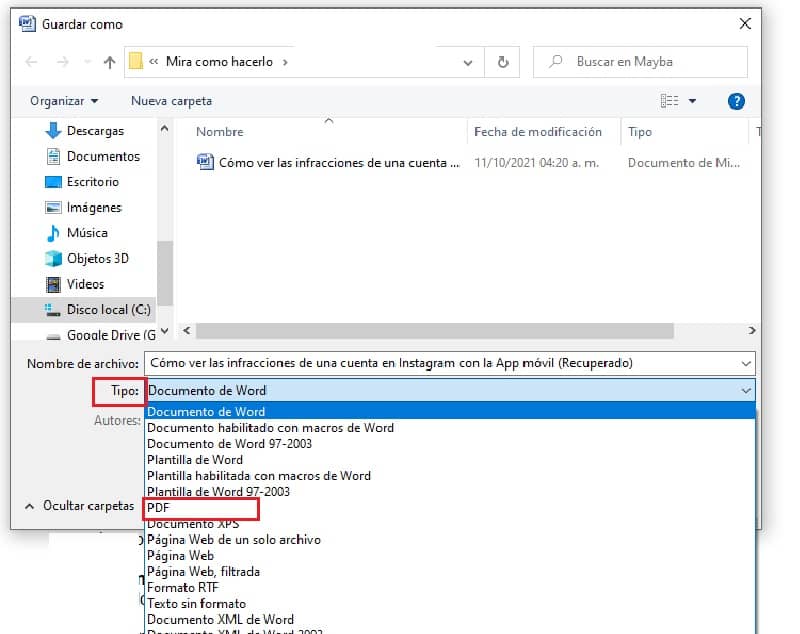Choose Documento de Word 97-2003 format

tap(231, 442)
